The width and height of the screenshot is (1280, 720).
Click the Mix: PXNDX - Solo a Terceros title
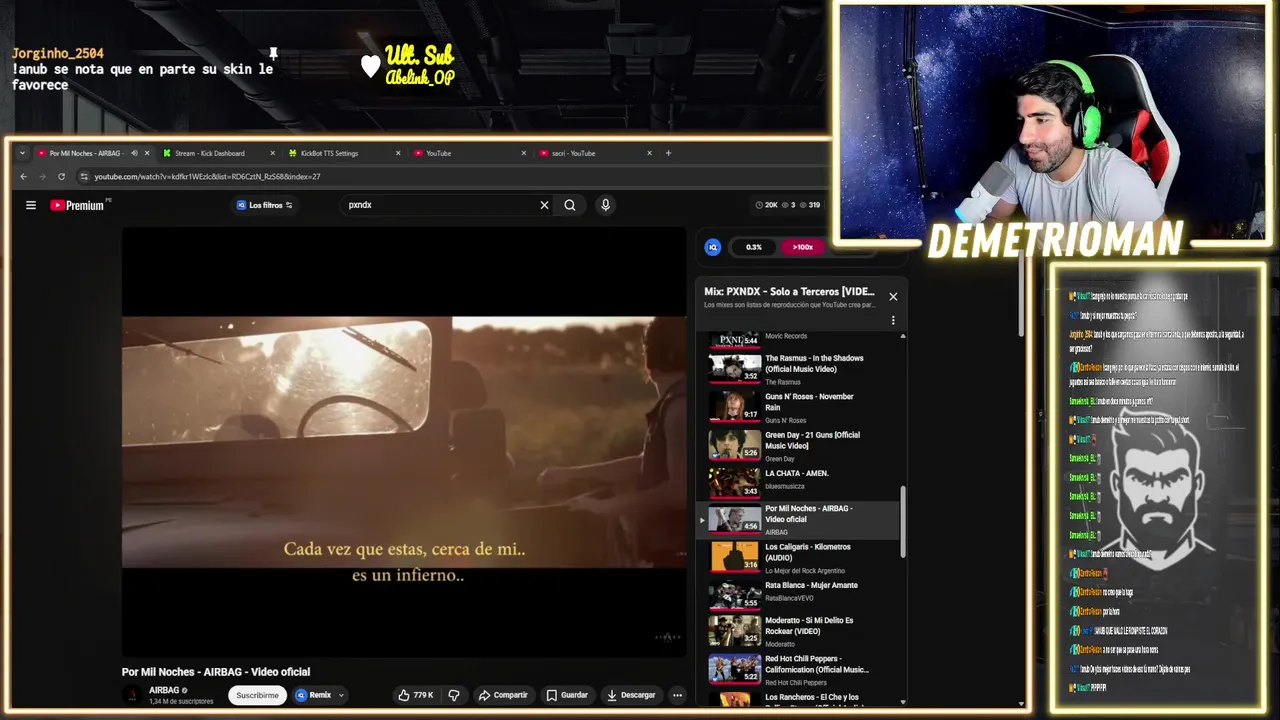coord(789,292)
